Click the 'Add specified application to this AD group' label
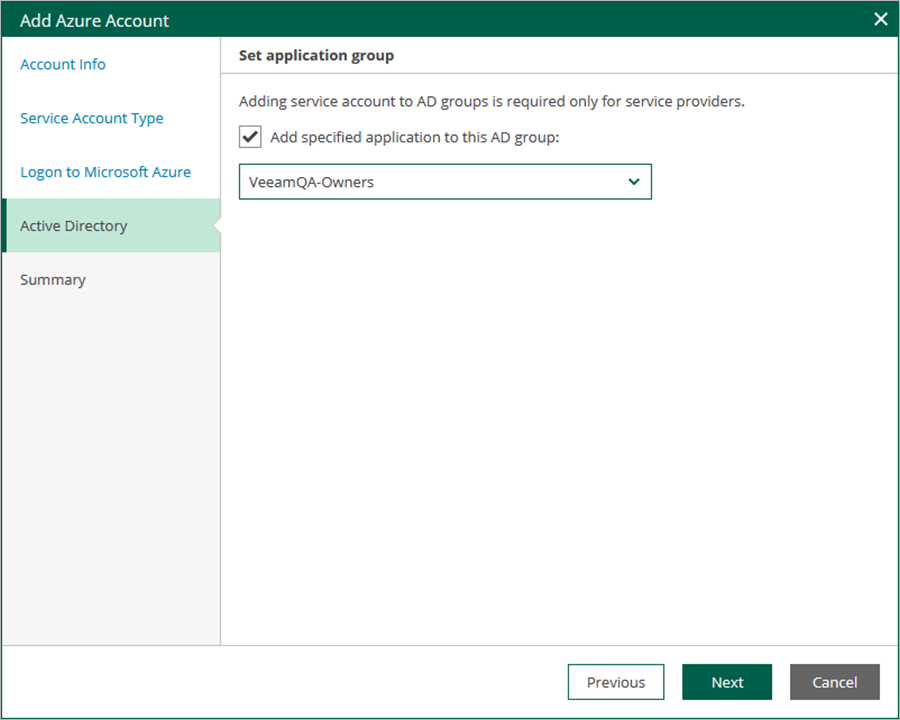This screenshot has height=720, width=900. click(414, 137)
